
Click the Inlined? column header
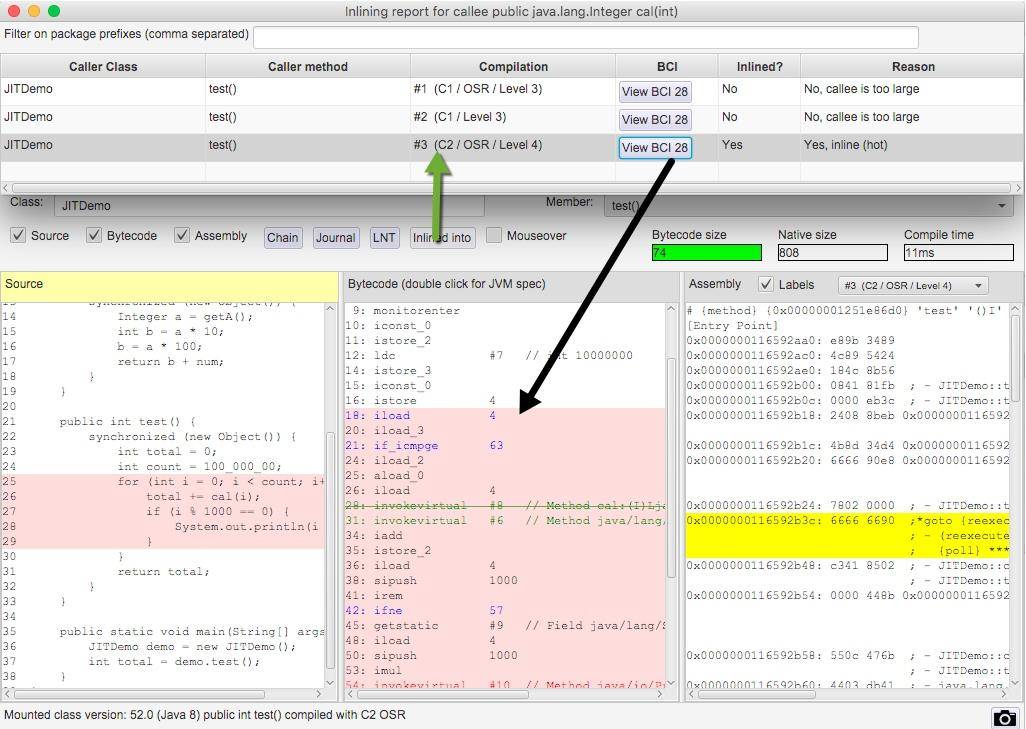[x=759, y=67]
